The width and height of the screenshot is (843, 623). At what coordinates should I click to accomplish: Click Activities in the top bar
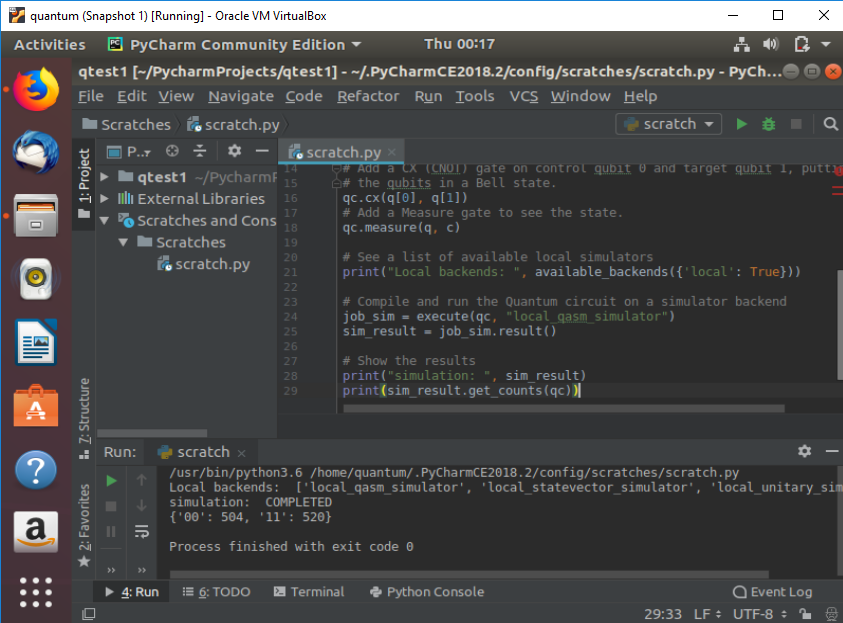tap(49, 45)
